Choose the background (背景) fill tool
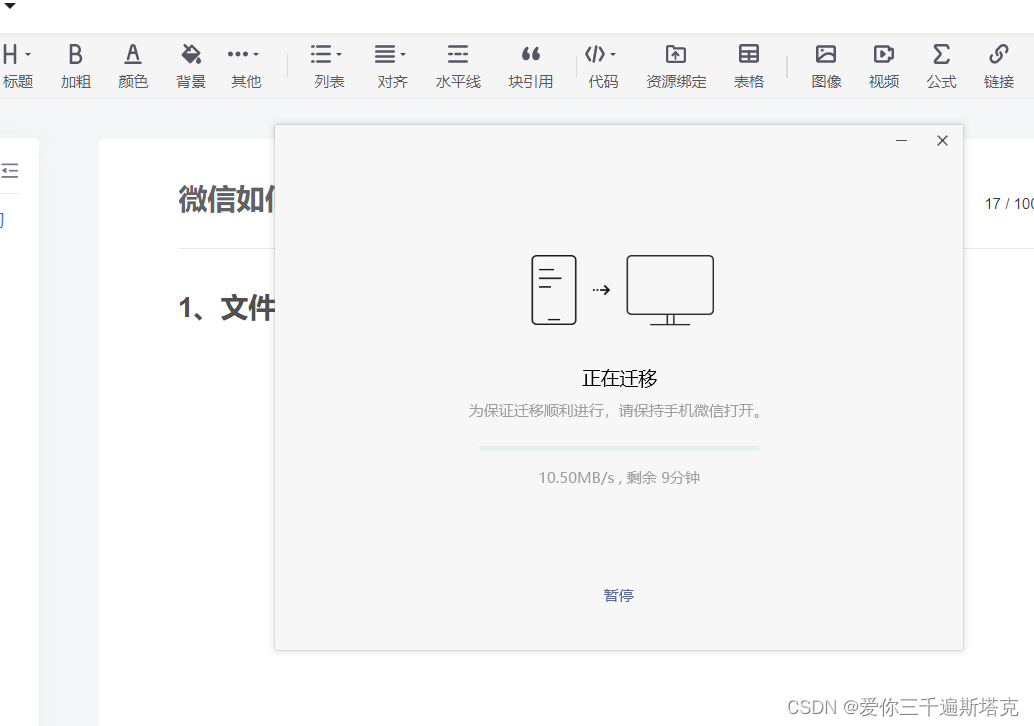1034x726 pixels. pyautogui.click(x=191, y=66)
